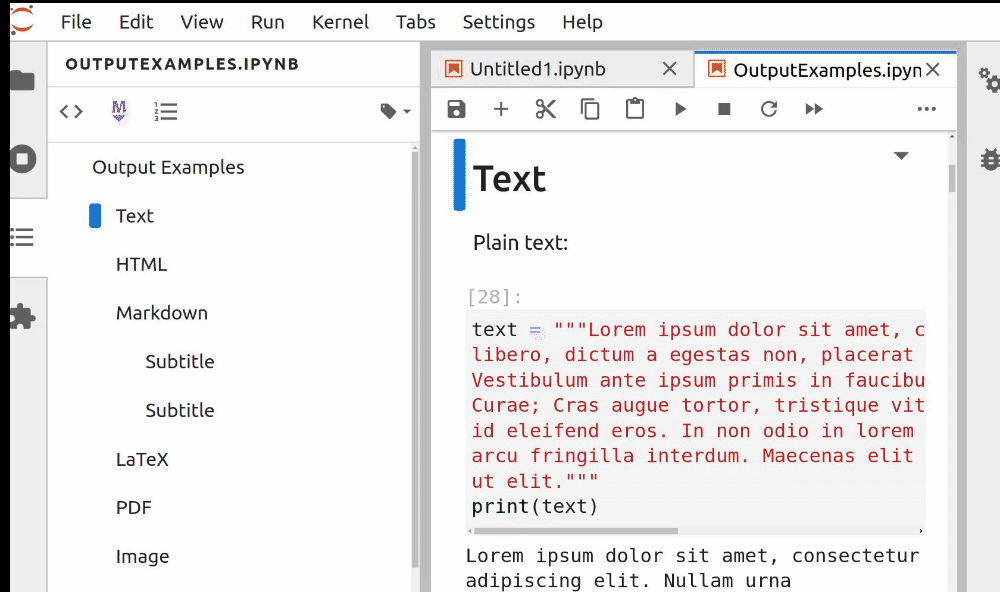Insert a cell below with plus icon

click(x=501, y=109)
